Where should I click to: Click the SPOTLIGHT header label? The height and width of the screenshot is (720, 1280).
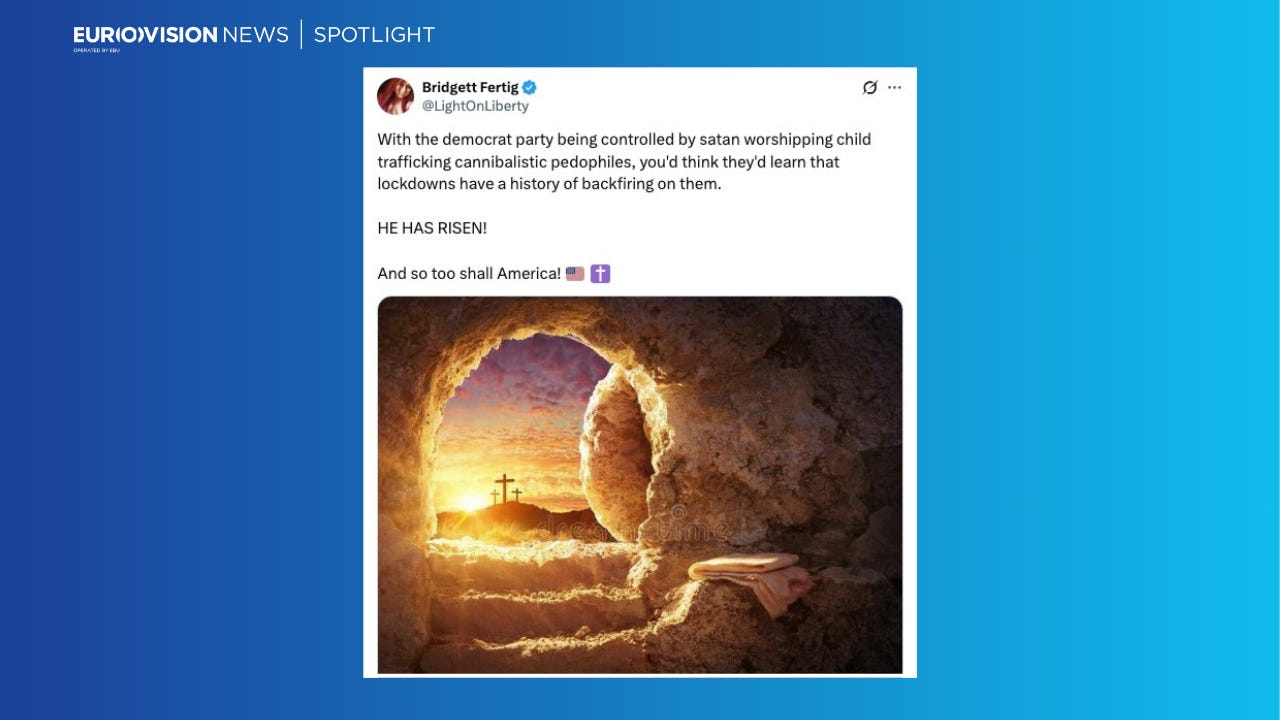pyautogui.click(x=374, y=35)
